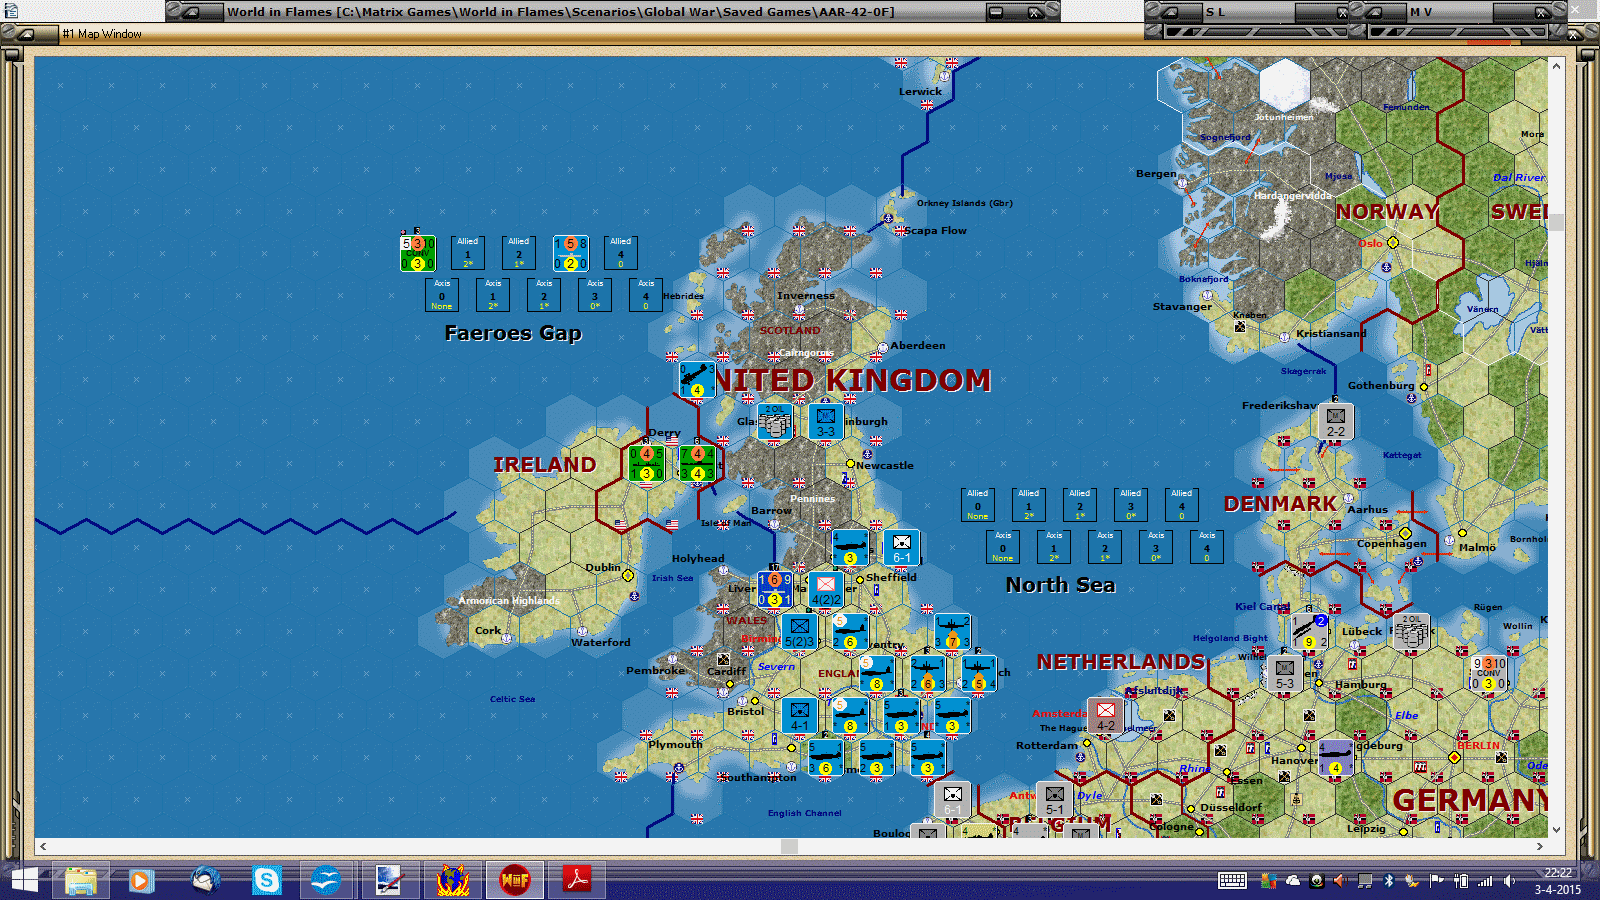The height and width of the screenshot is (900, 1600).
Task: Click the 'Dublin' city label
Action: click(603, 567)
